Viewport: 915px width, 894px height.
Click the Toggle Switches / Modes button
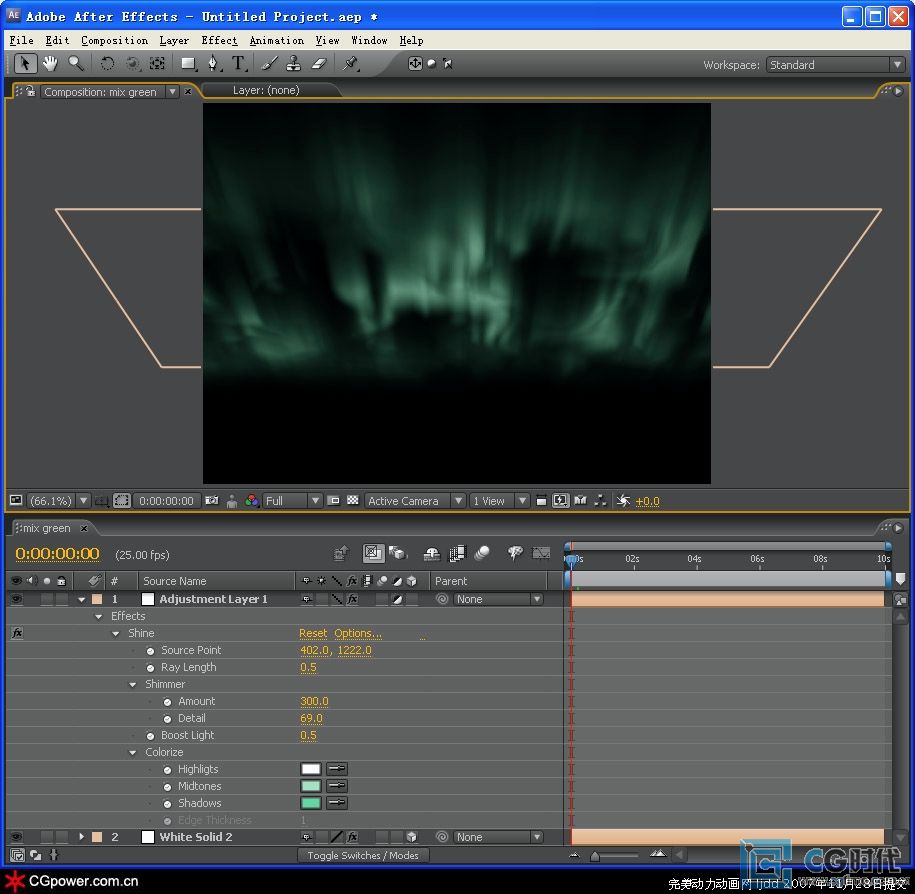tap(363, 855)
